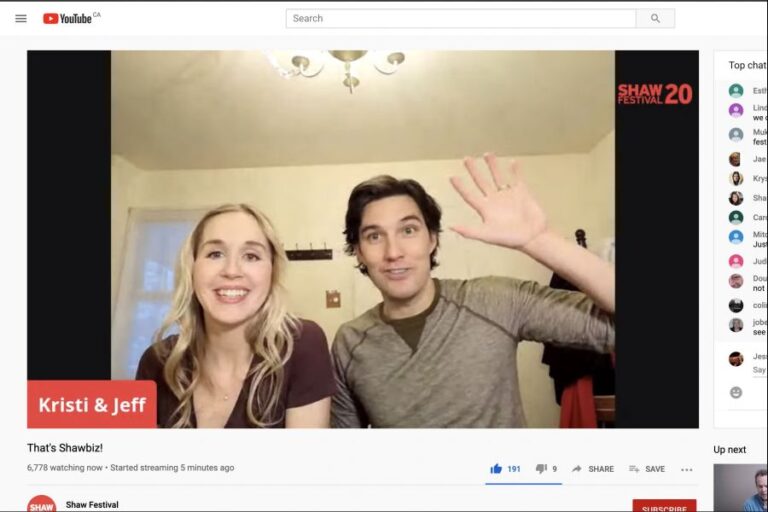
Task: Open the emoji picker in chat
Action: click(x=736, y=392)
